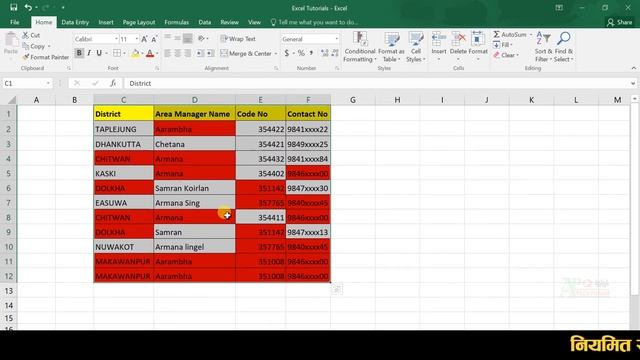The width and height of the screenshot is (640, 360).
Task: Collapse the ribbon
Action: (x=633, y=68)
